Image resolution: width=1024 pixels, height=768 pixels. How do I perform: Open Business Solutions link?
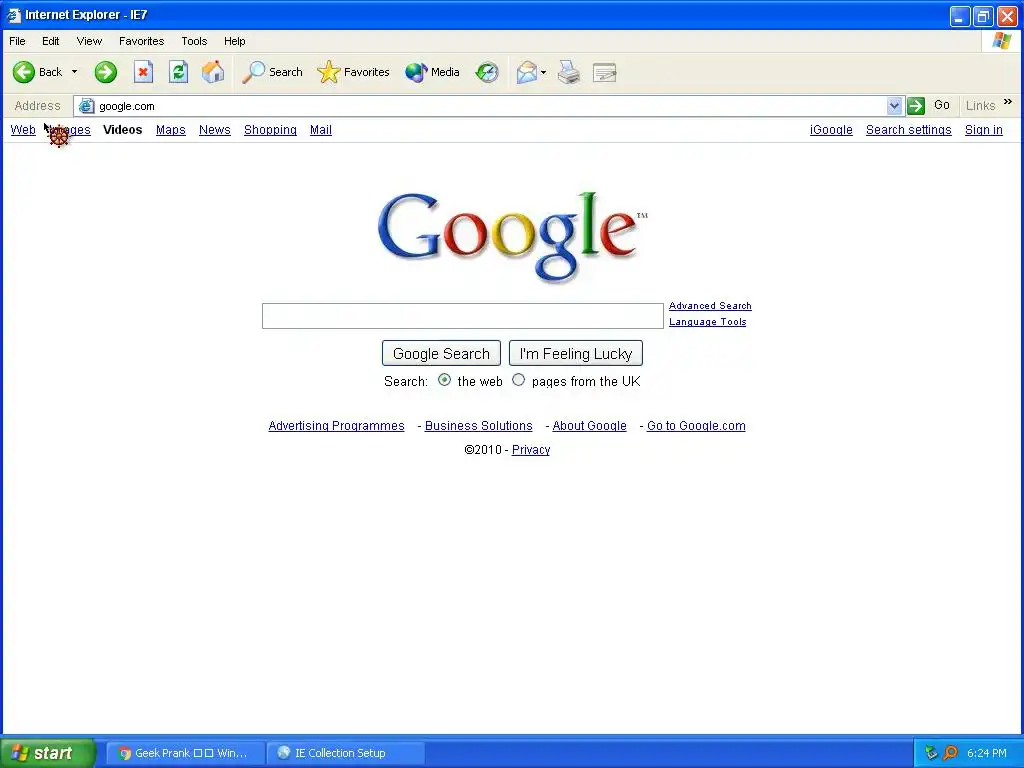[479, 426]
